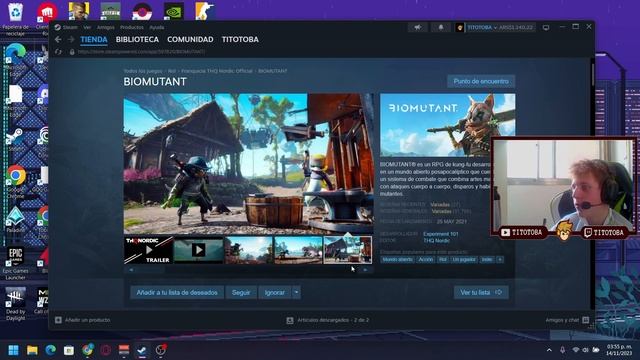Viewport: 640px width, 360px height.
Task: Switch to Big Picture mode monitor icon
Action: pyautogui.click(x=546, y=28)
